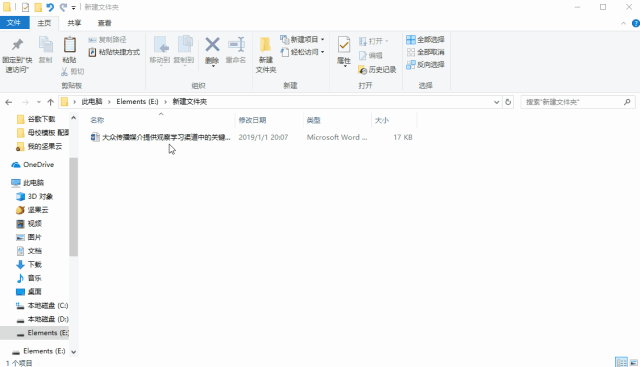Click the Rename (重命名) icon

click(x=236, y=45)
